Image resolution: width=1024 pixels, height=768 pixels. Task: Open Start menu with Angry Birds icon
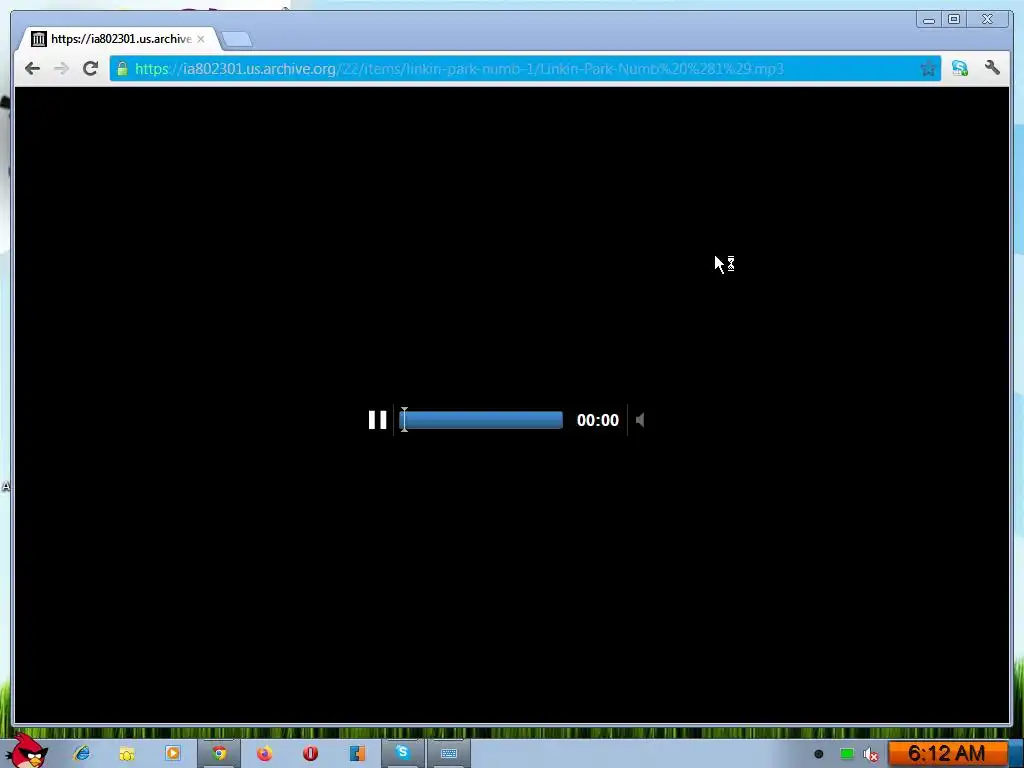click(26, 751)
